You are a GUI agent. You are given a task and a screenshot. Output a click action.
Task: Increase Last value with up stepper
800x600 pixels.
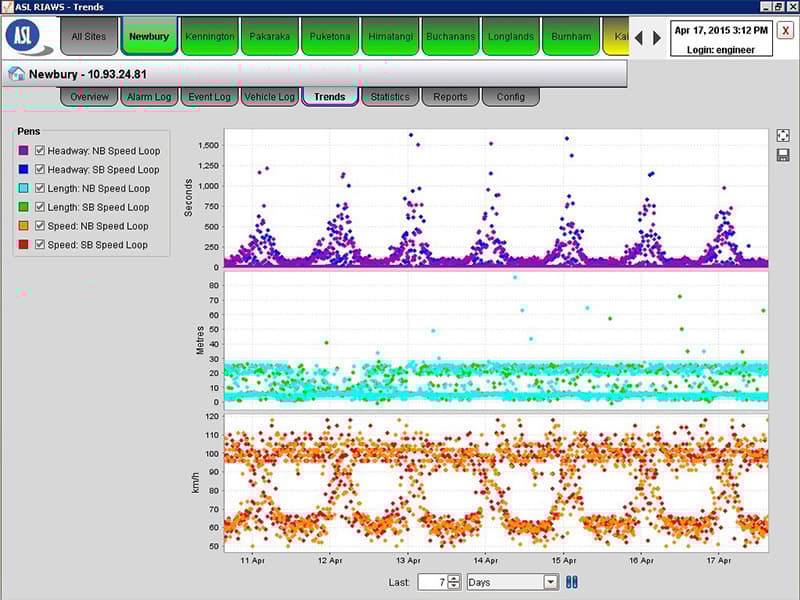click(454, 578)
